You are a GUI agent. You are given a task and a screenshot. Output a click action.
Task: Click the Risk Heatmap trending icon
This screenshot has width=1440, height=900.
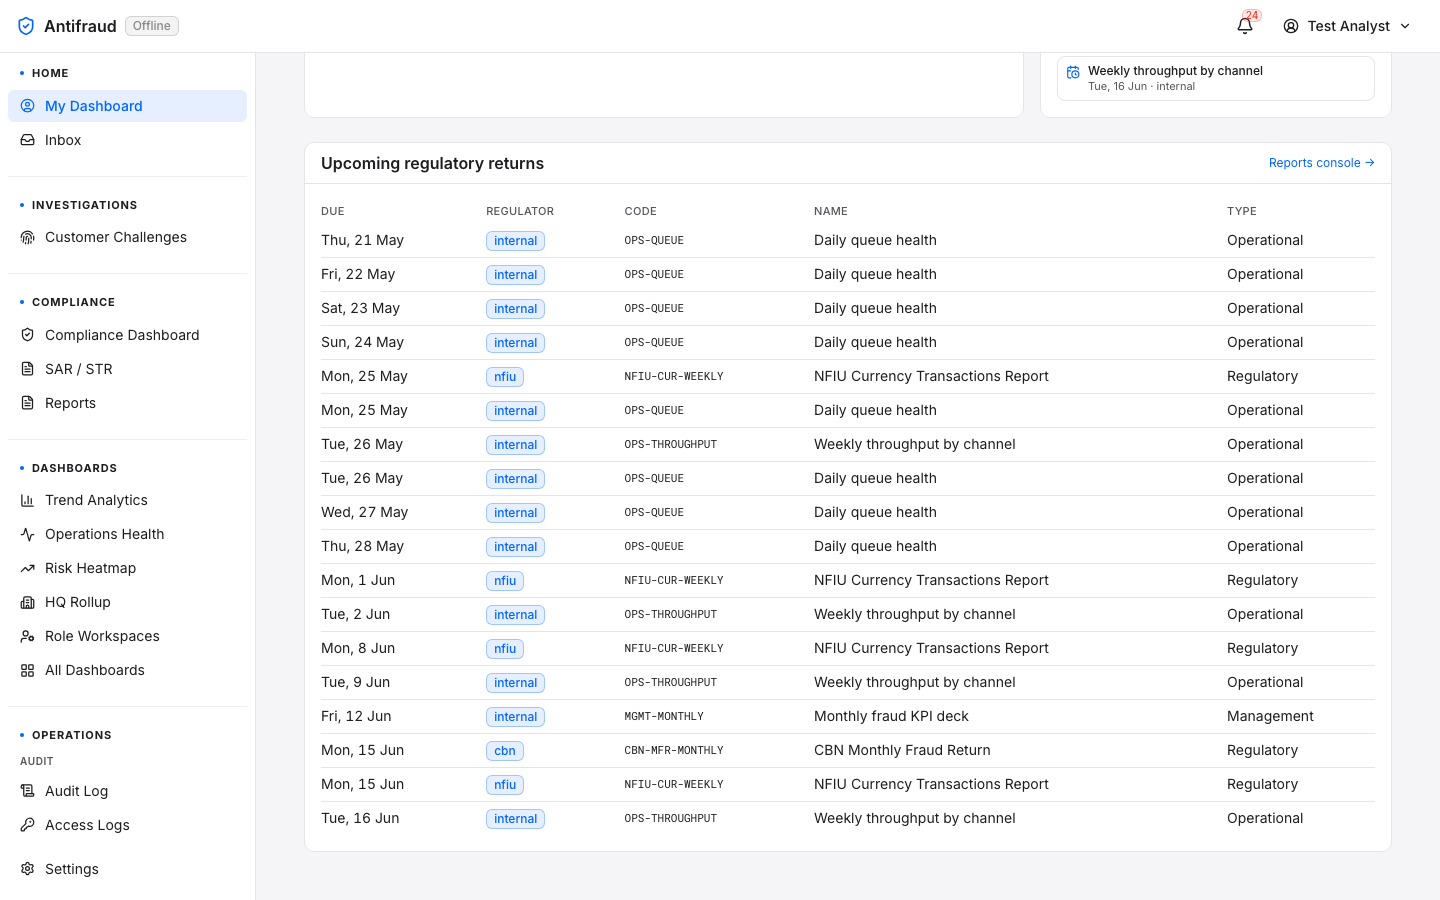point(28,568)
